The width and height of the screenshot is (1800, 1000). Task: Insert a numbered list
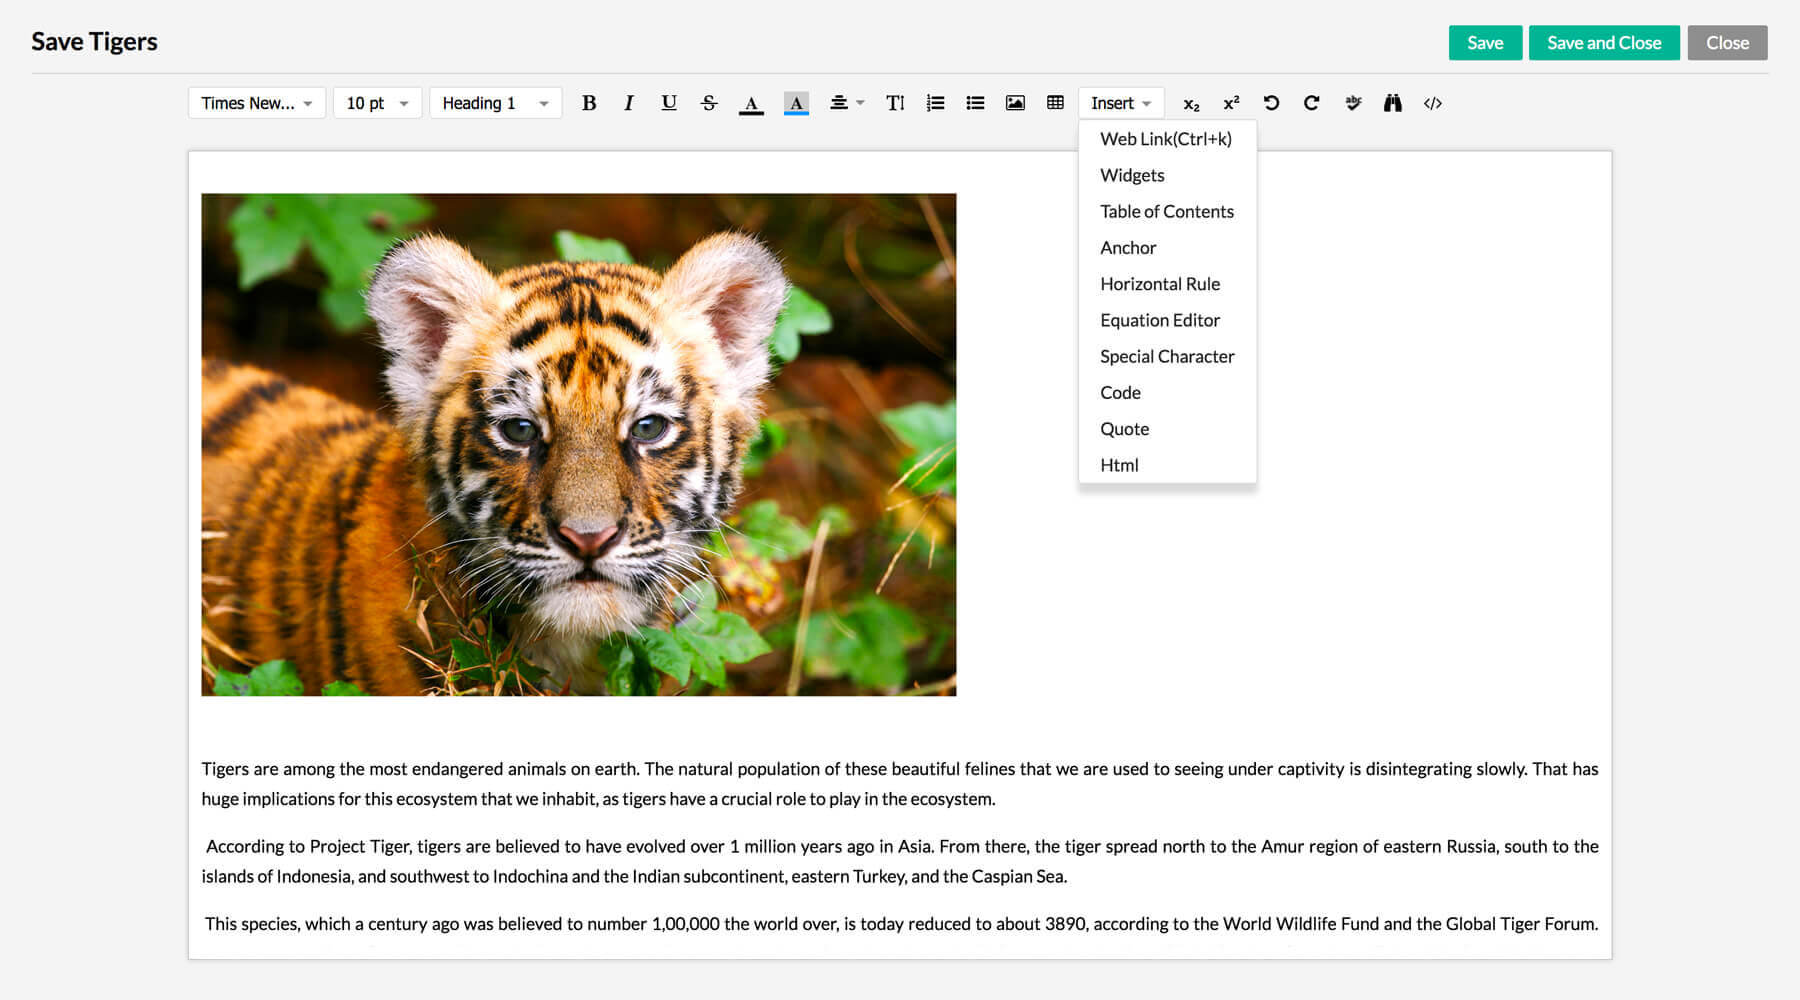click(935, 103)
